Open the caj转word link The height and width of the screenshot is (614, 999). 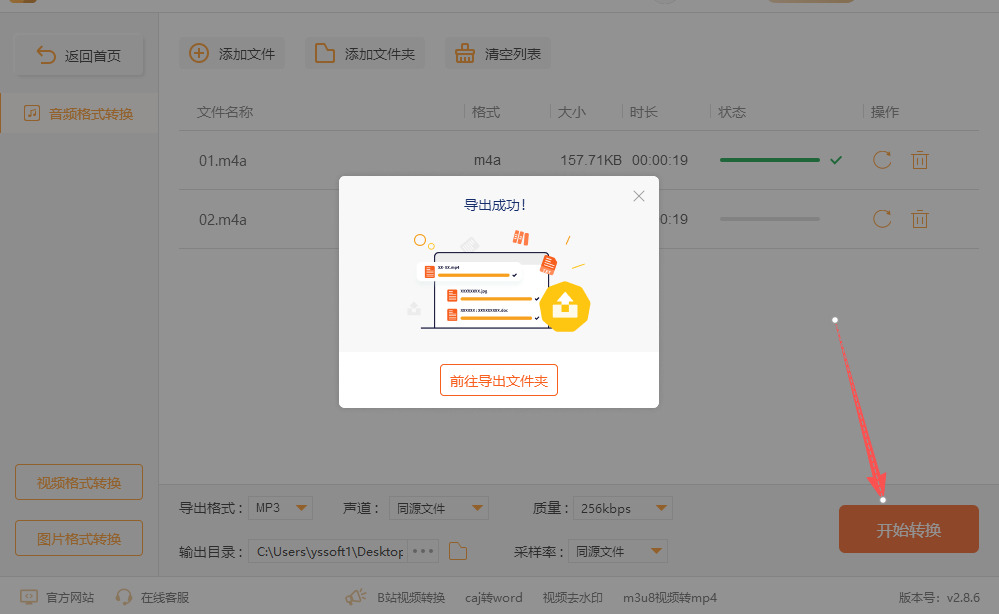pyautogui.click(x=494, y=597)
